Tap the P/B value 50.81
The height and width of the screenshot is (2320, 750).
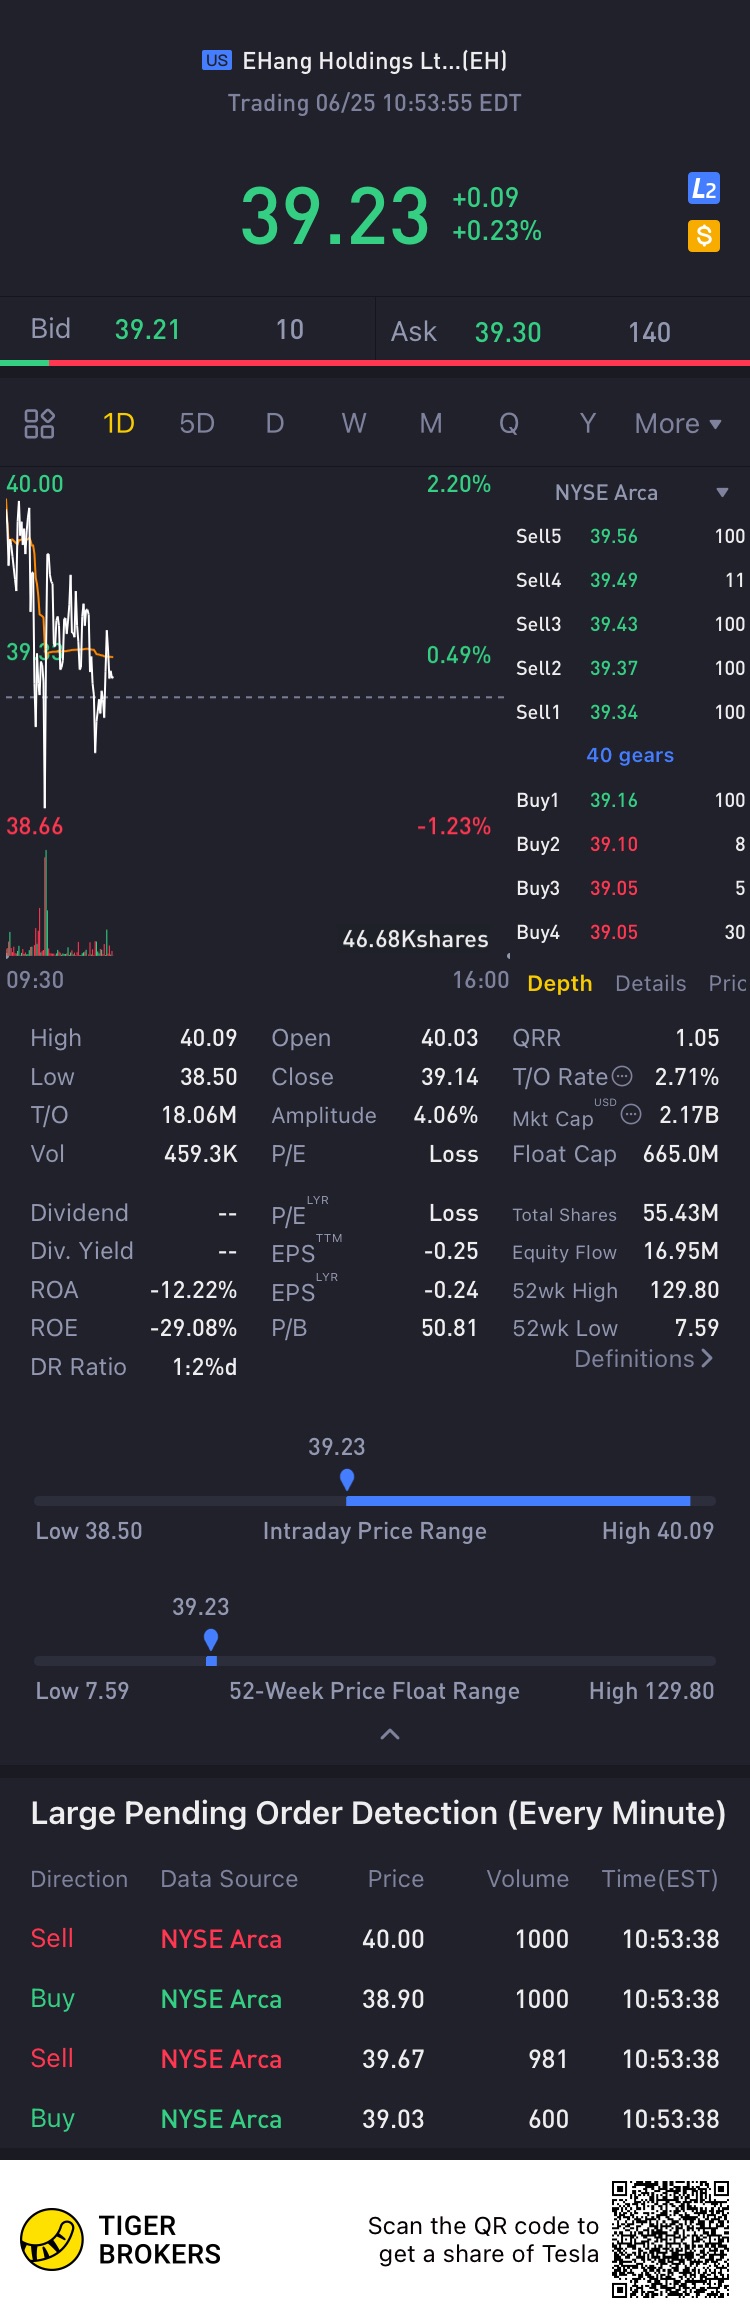[450, 1327]
